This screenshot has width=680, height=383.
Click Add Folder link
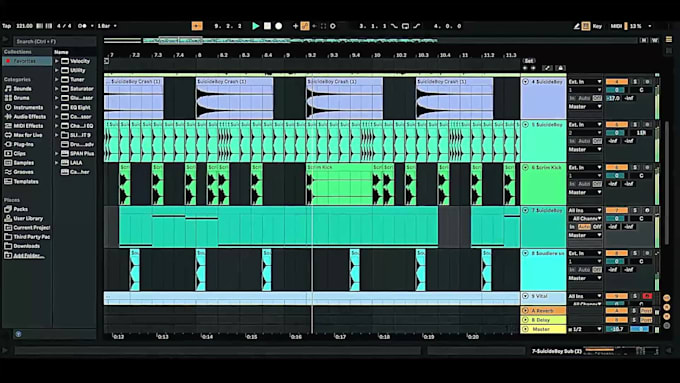click(24, 255)
